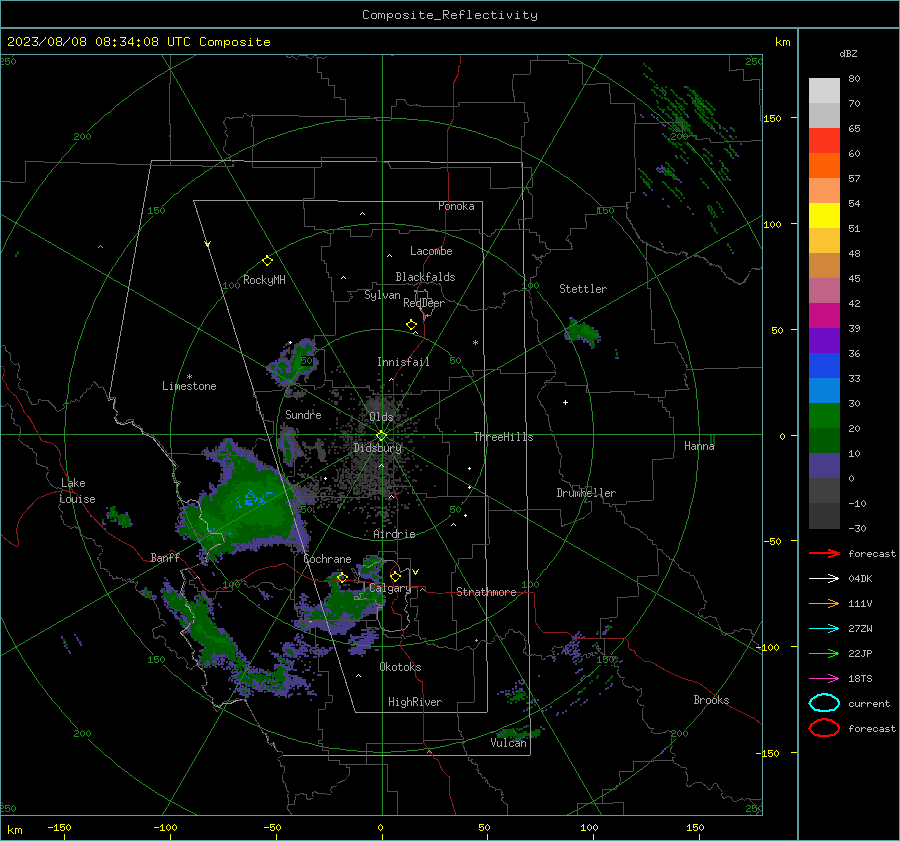
Task: Click the Airdrie city label
Action: point(394,534)
